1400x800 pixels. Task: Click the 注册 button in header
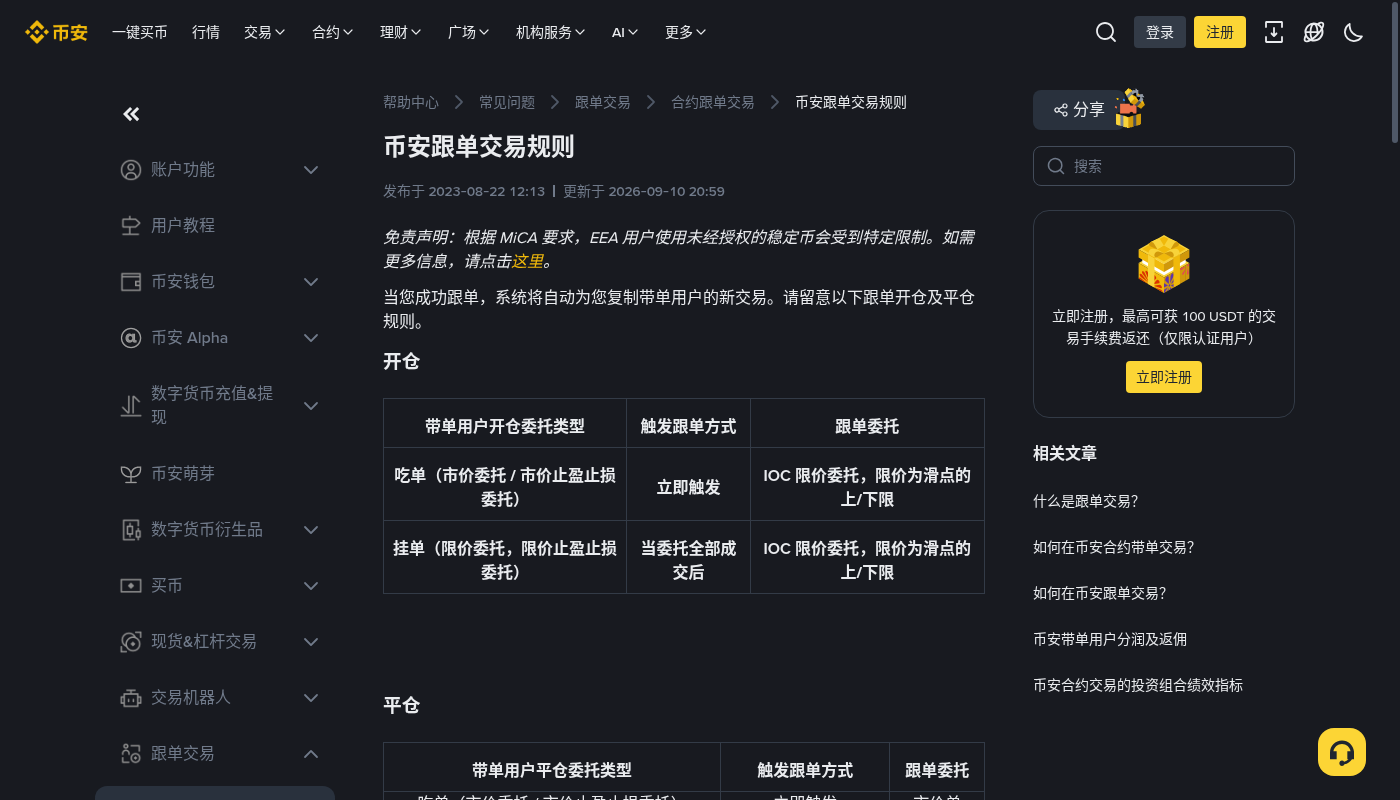(x=1220, y=32)
